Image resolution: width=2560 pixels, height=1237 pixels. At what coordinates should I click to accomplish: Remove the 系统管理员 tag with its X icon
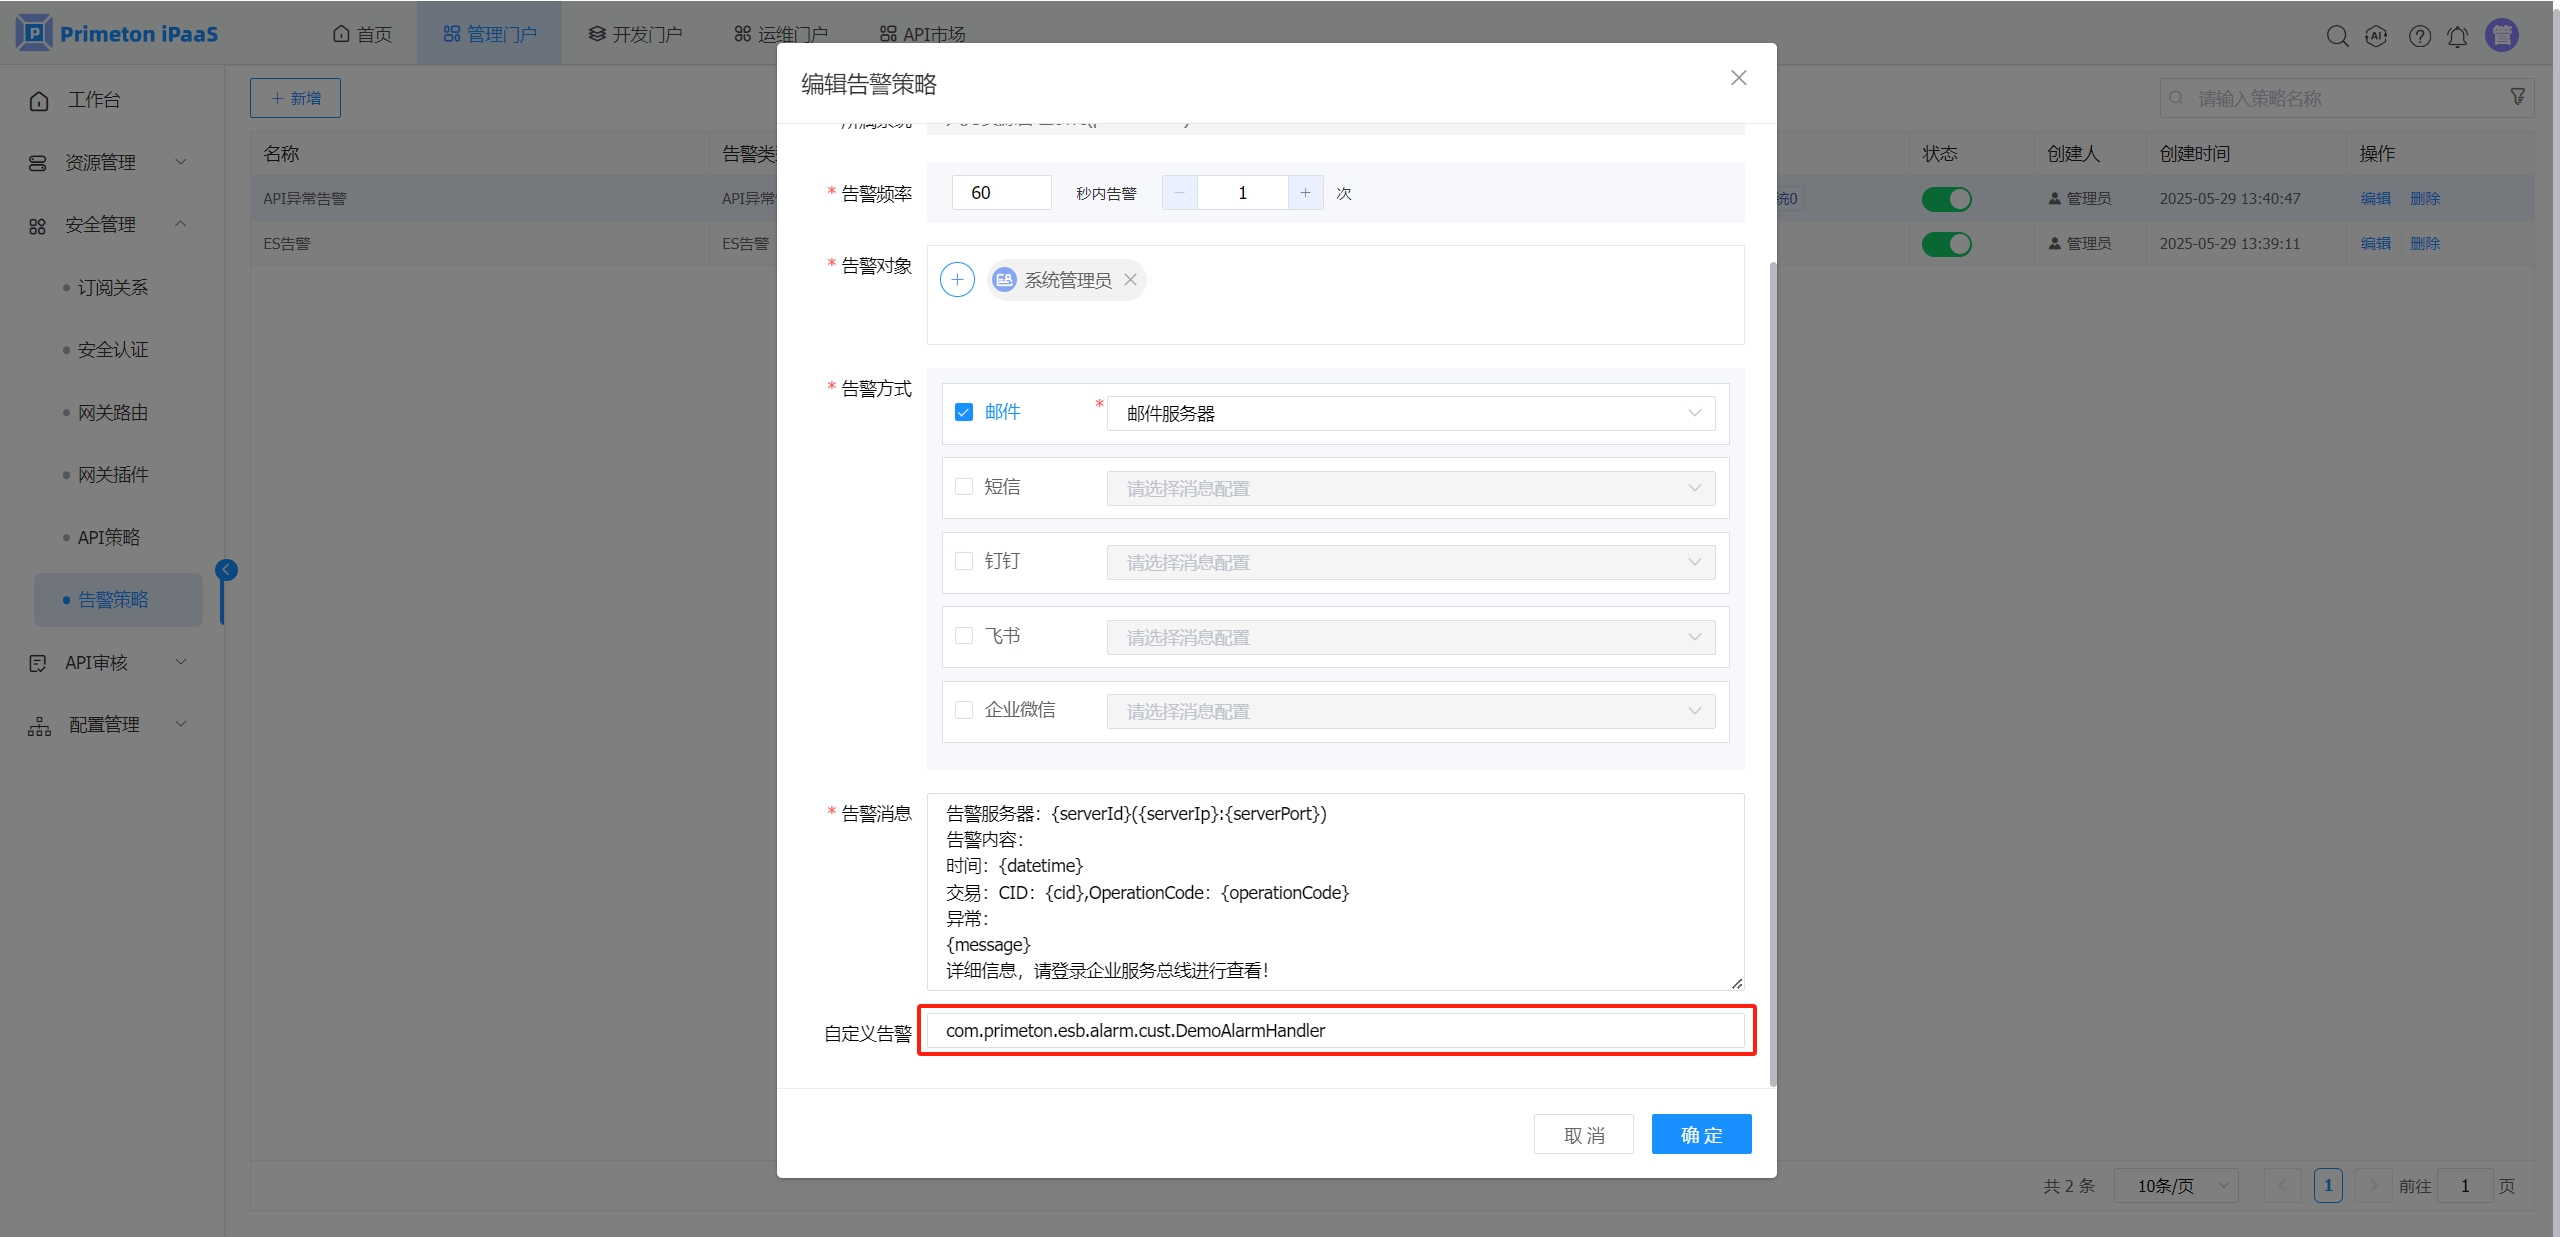point(1130,280)
